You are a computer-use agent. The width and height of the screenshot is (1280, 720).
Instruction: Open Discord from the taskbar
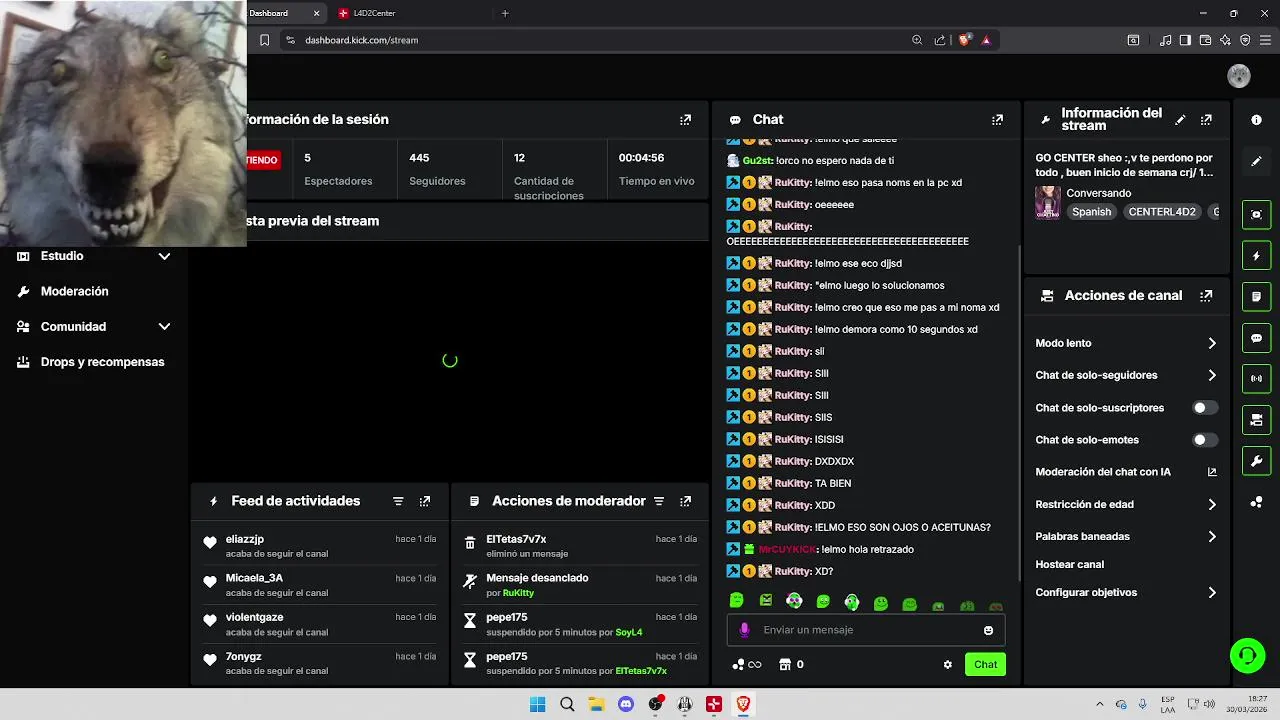click(626, 704)
